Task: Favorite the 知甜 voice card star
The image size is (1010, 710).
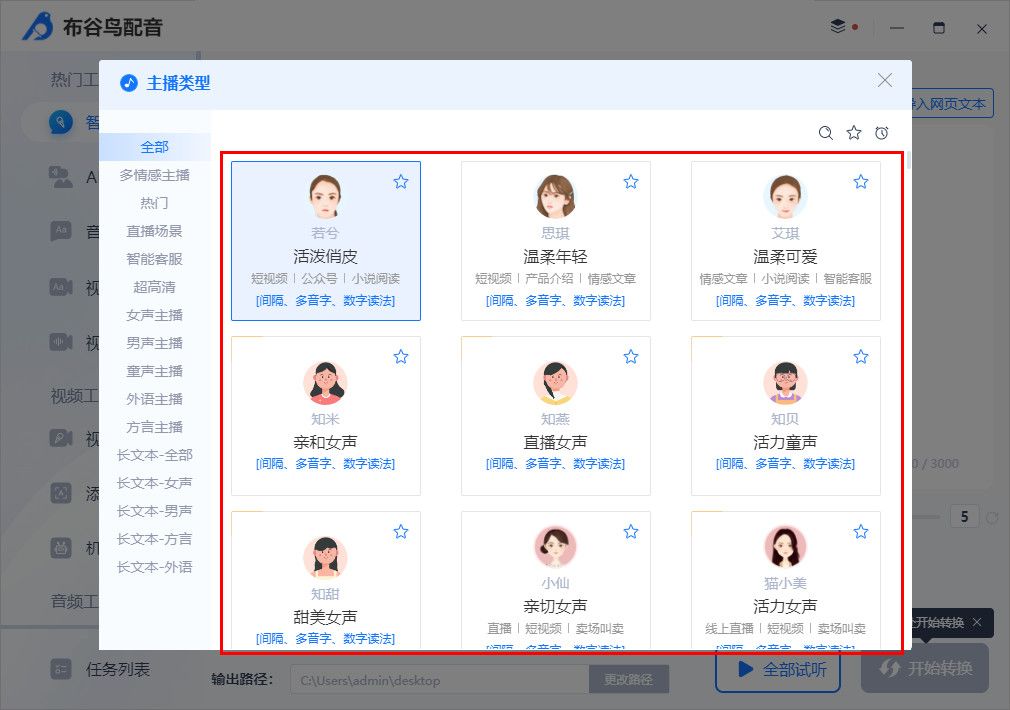Action: click(401, 532)
